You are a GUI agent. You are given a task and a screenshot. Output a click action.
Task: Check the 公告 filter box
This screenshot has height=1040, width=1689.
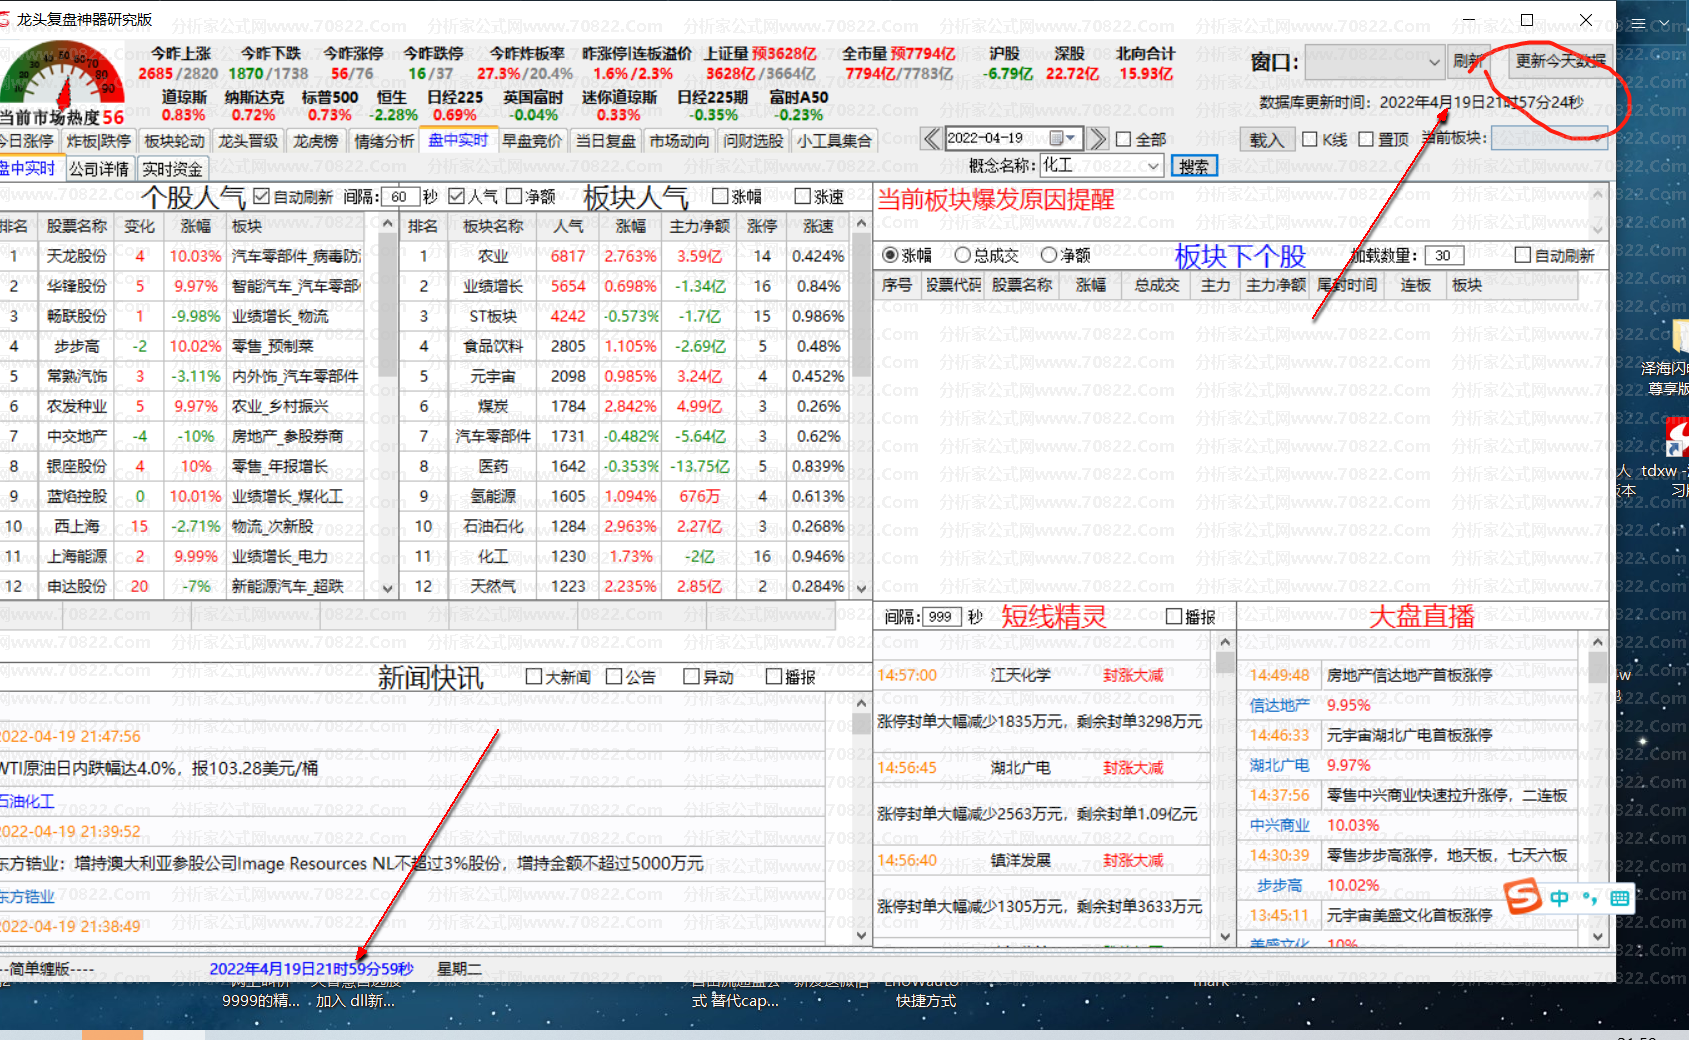click(614, 676)
